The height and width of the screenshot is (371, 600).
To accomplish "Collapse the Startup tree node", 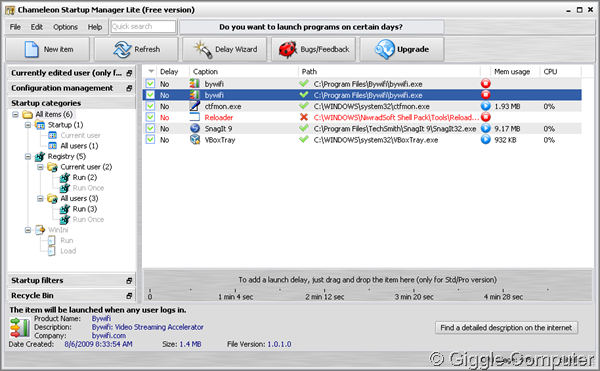I will [28, 125].
